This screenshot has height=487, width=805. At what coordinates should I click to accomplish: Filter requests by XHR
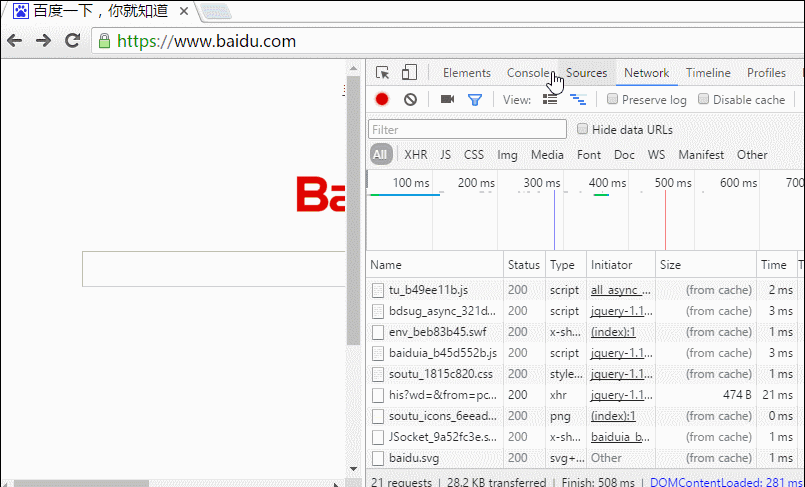click(415, 154)
